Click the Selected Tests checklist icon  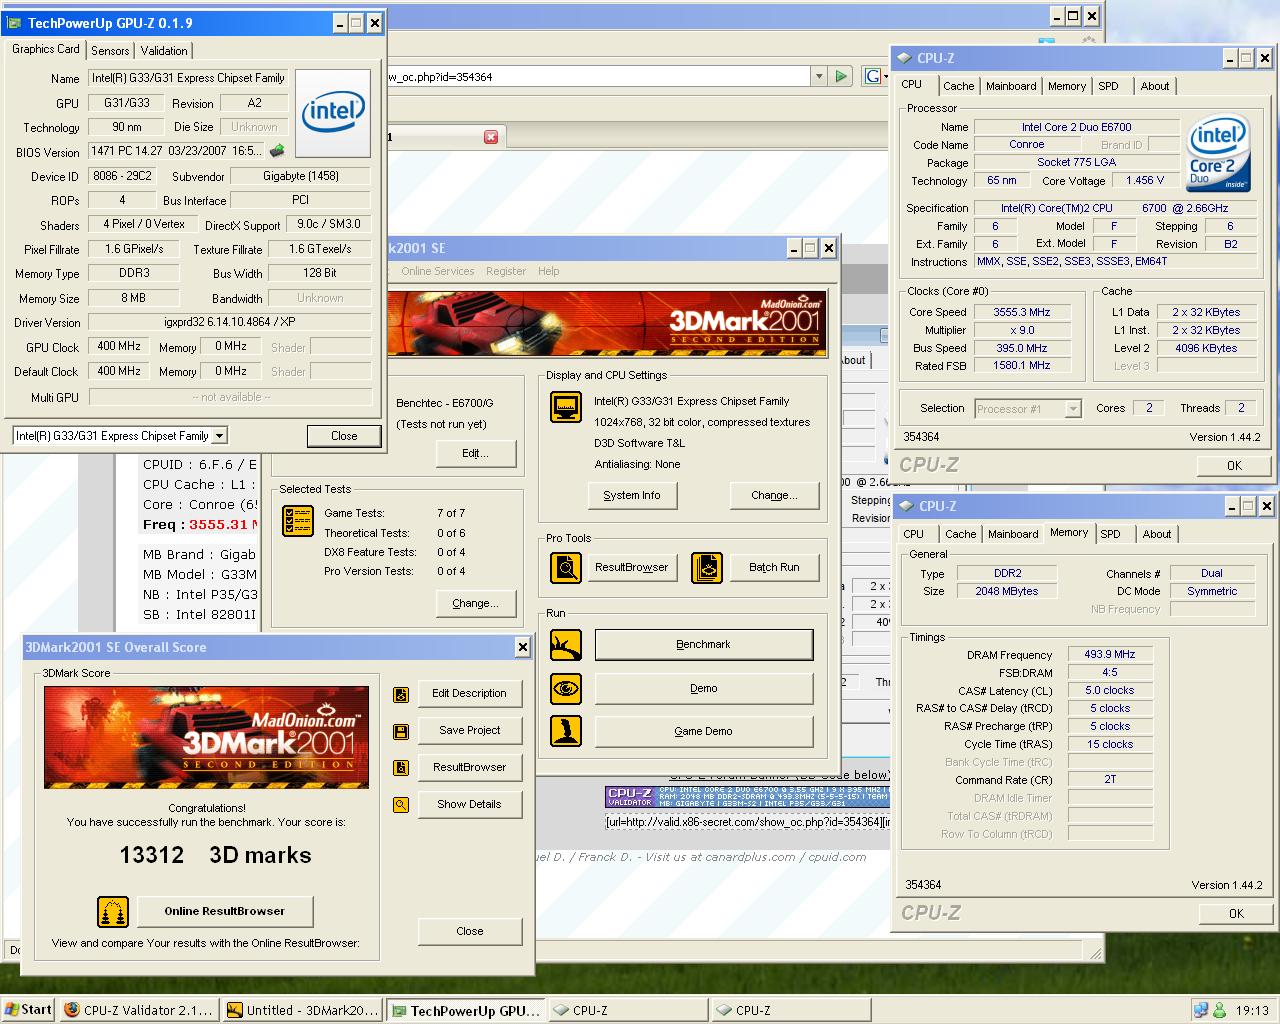[297, 521]
